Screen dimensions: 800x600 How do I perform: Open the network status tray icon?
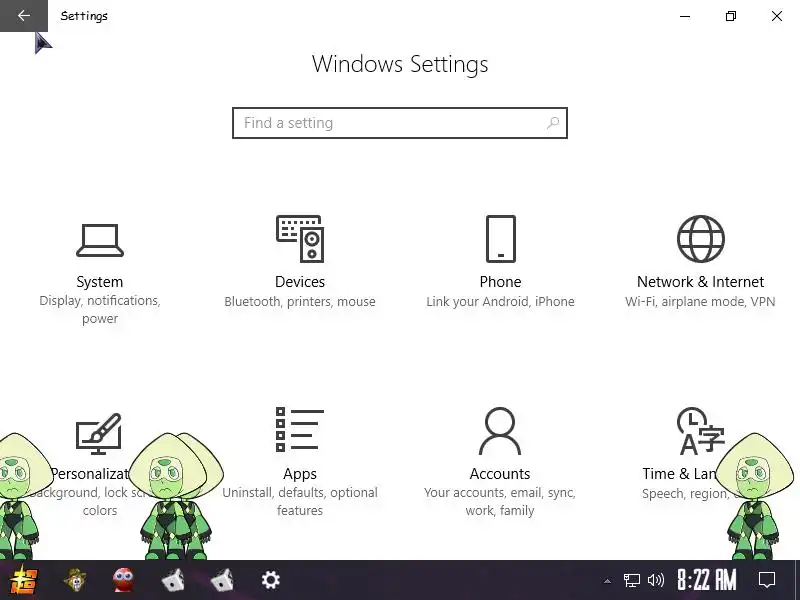point(632,580)
